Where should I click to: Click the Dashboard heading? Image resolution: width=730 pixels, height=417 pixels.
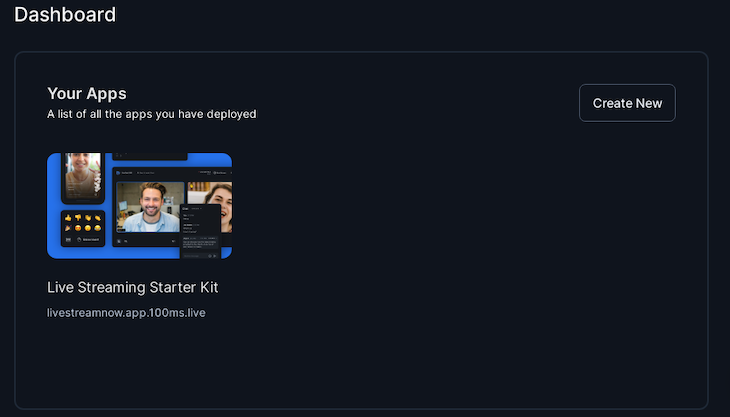pos(65,14)
